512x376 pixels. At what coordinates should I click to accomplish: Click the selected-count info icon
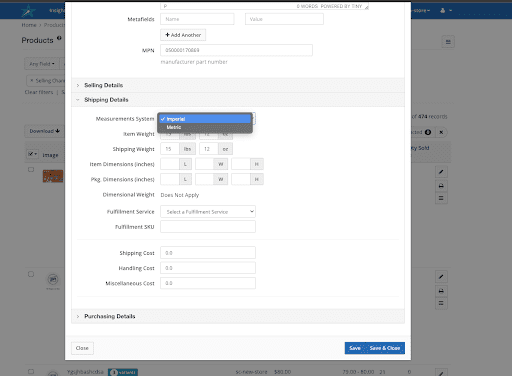[x=428, y=132]
